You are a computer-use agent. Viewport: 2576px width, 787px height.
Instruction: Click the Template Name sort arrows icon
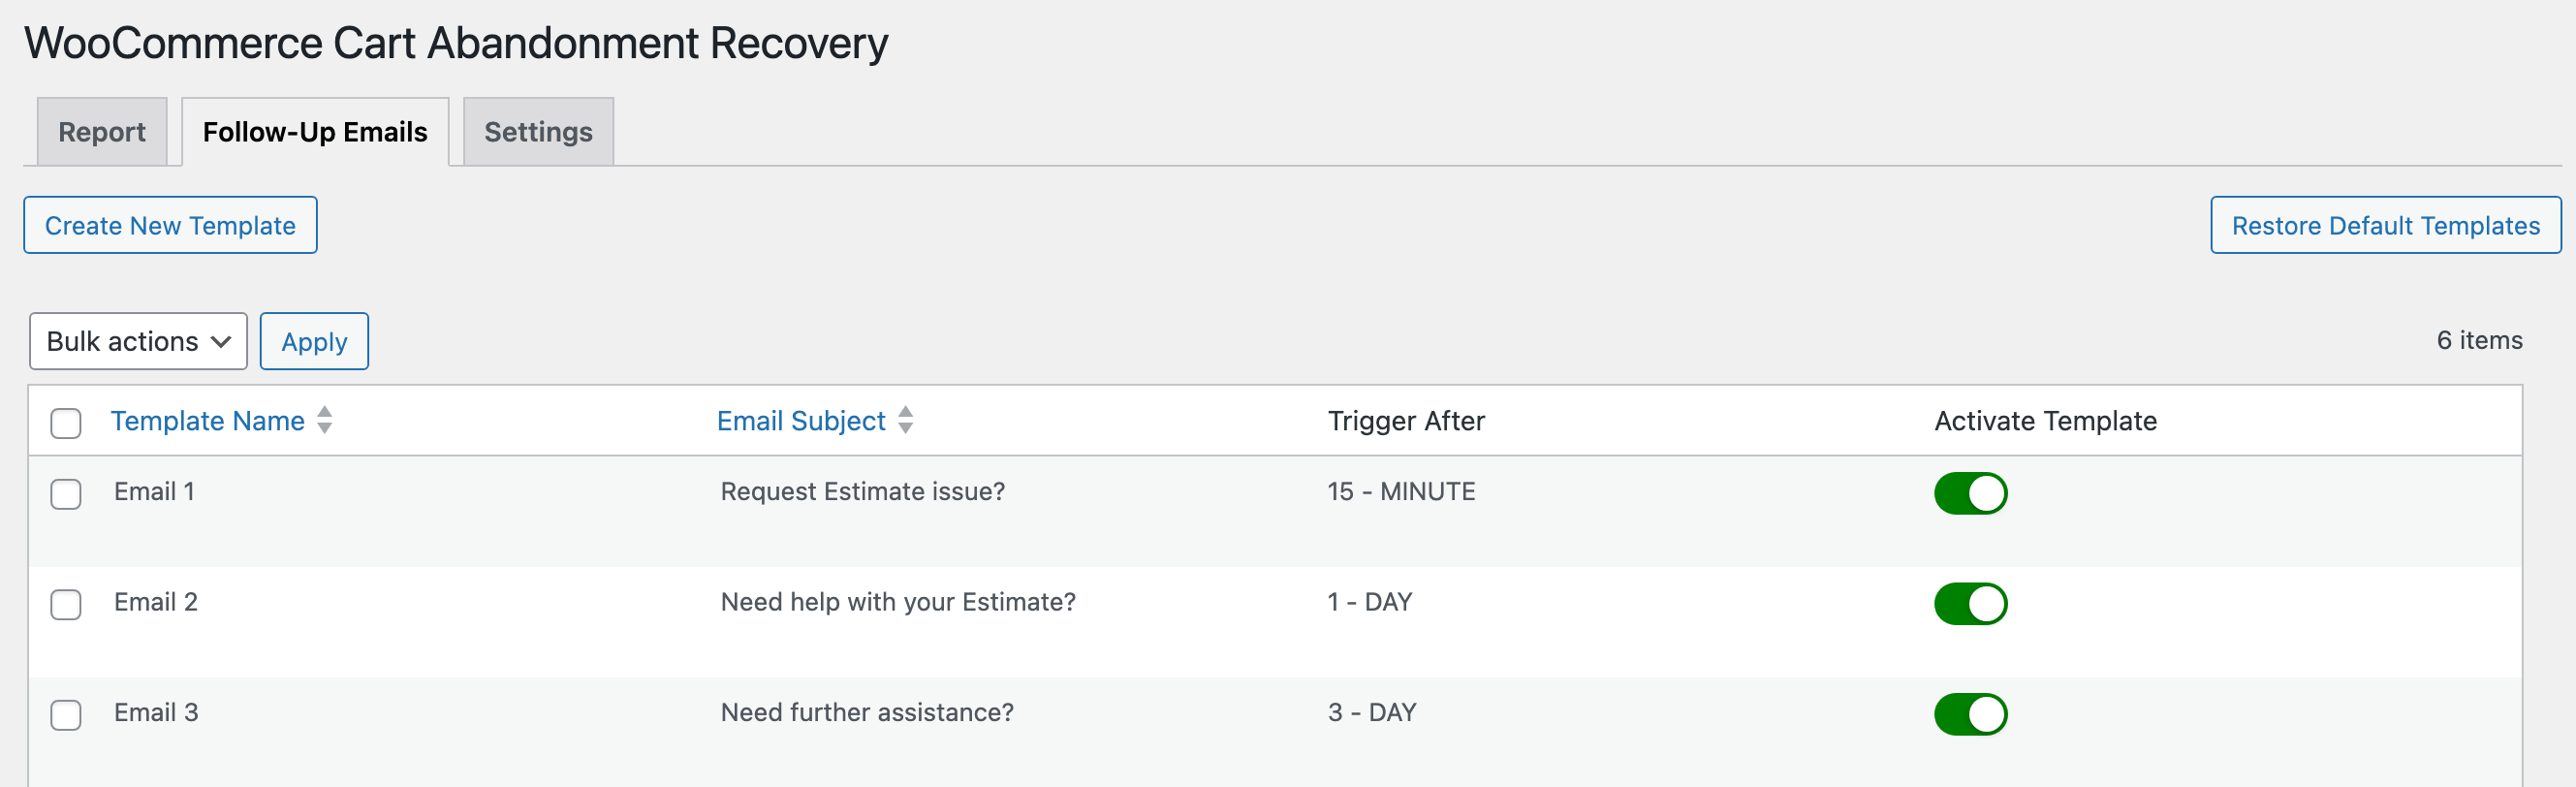(325, 420)
